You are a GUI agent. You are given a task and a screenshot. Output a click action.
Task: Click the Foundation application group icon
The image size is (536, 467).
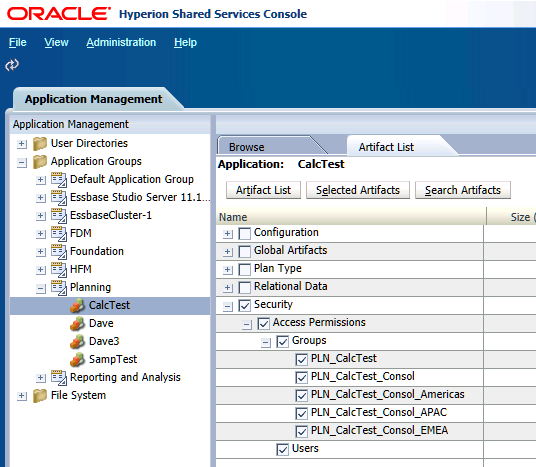pyautogui.click(x=59, y=252)
